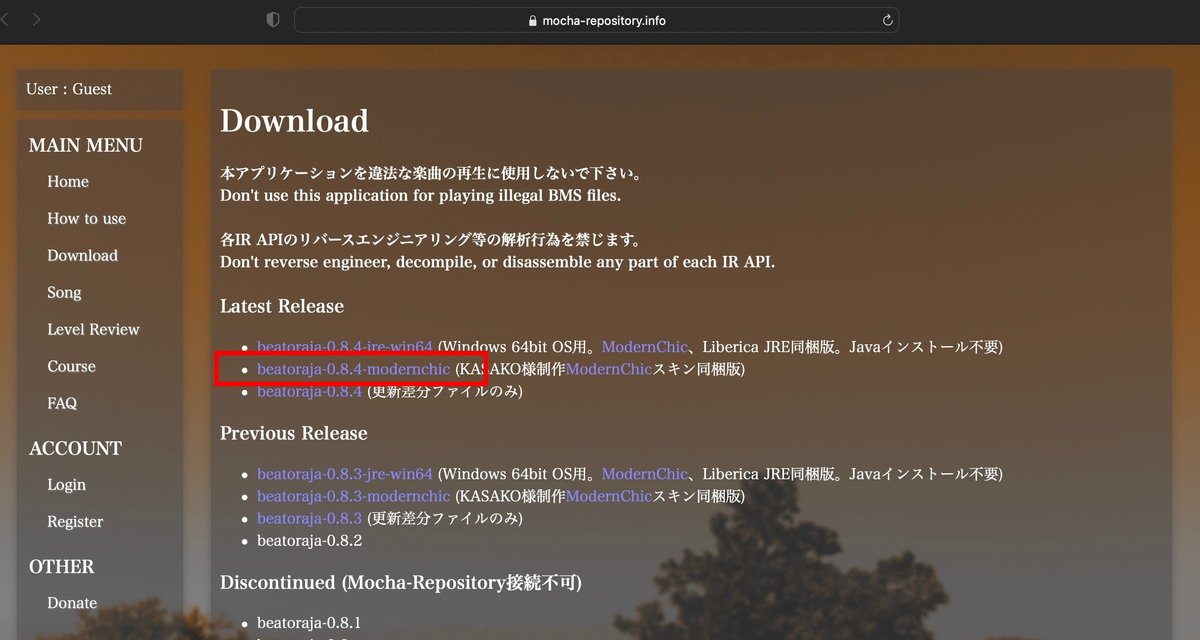Click the reverse engineer warning text

498,262
